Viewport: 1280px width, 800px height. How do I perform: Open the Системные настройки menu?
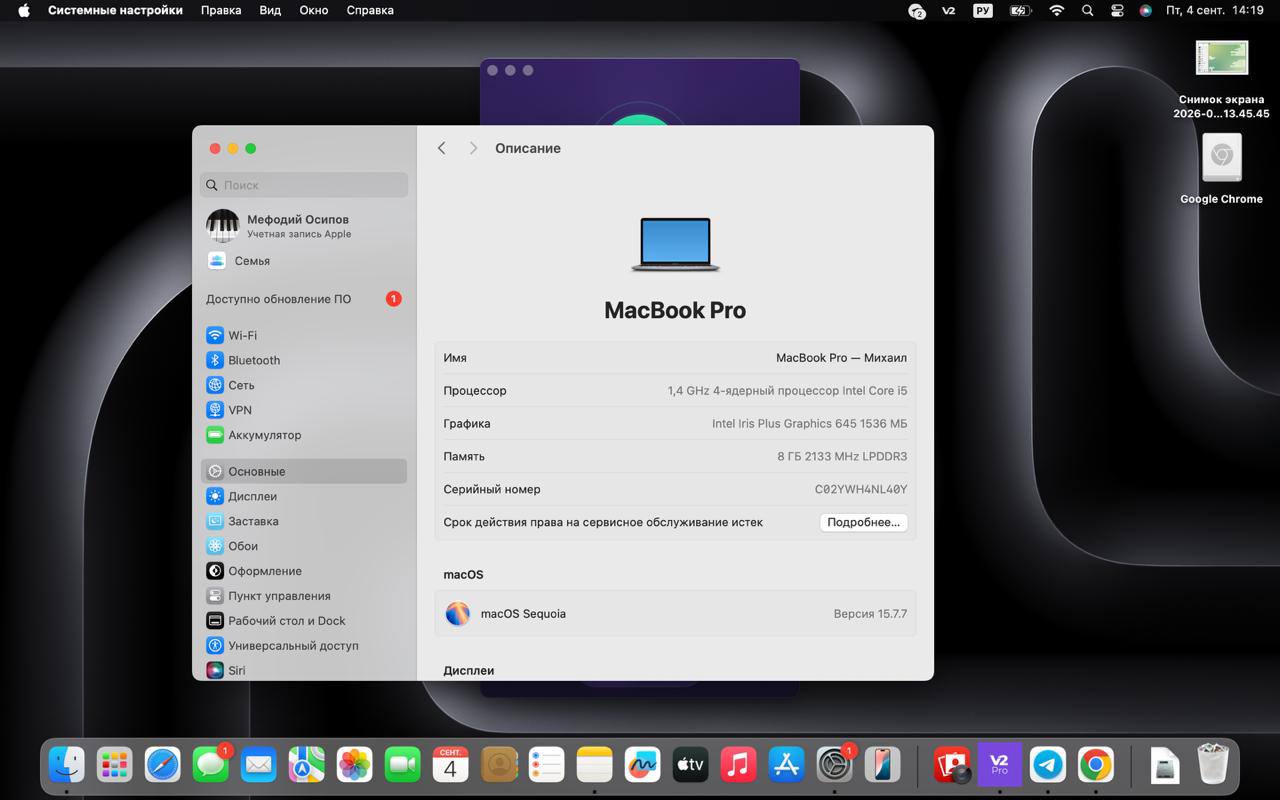115,10
